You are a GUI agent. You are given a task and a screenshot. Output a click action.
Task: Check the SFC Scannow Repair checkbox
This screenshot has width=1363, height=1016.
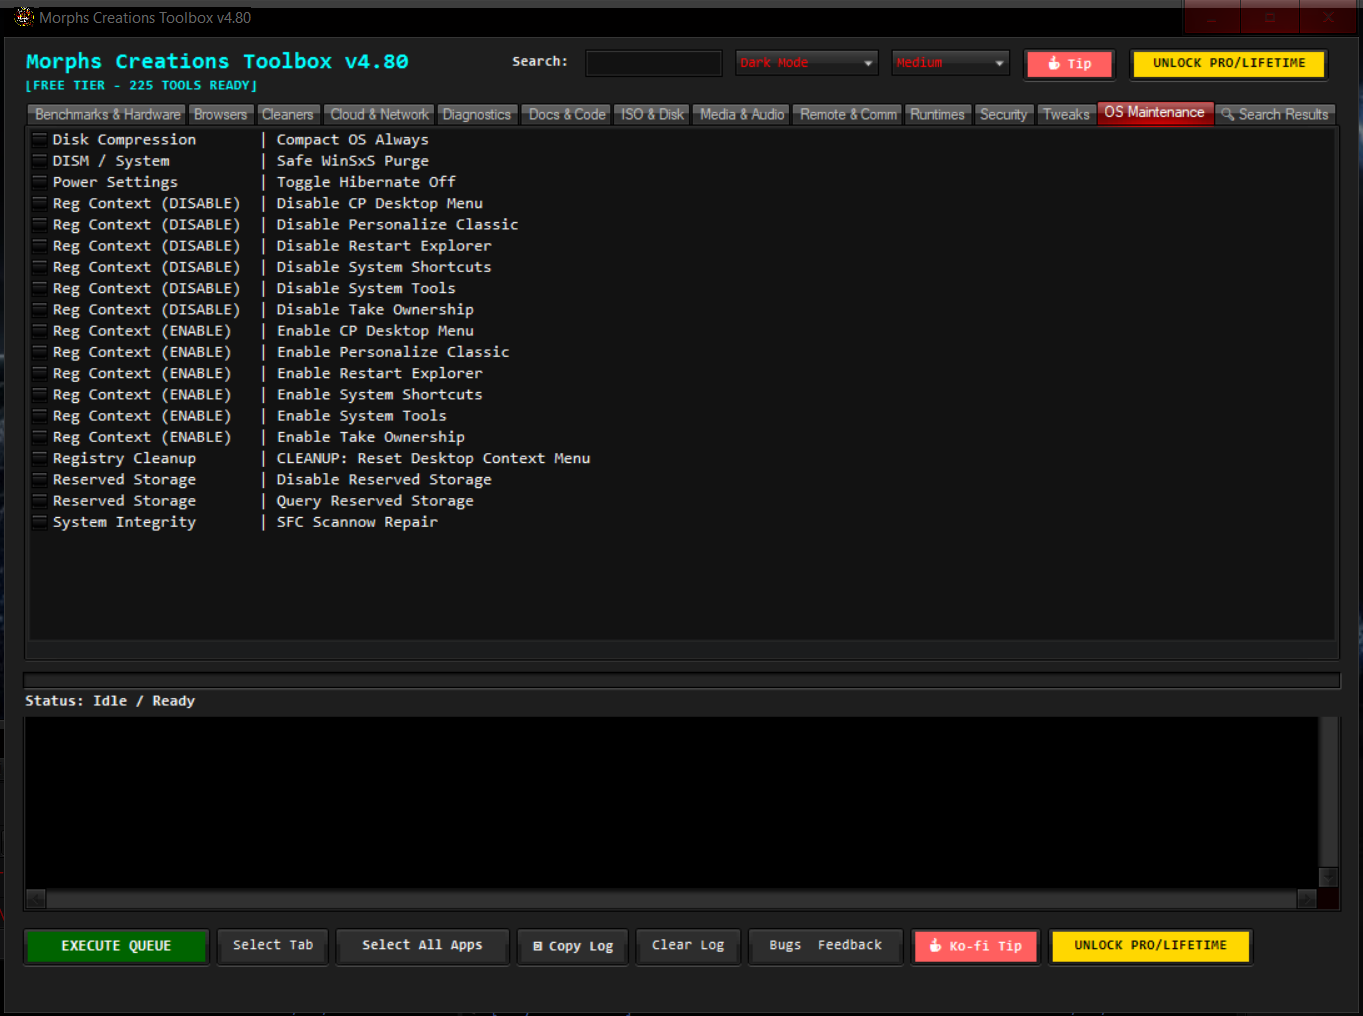(40, 522)
